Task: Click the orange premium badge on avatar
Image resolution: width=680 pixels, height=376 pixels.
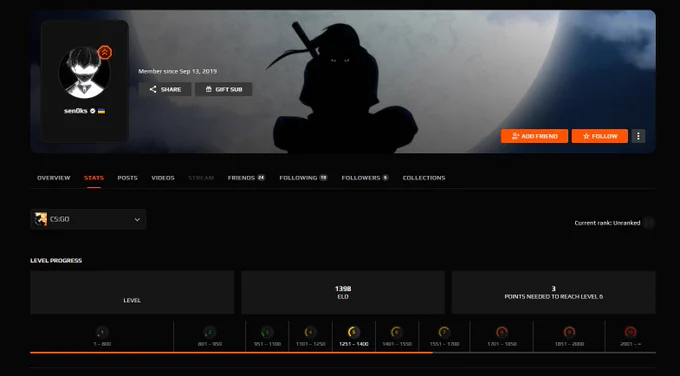Action: pos(105,52)
